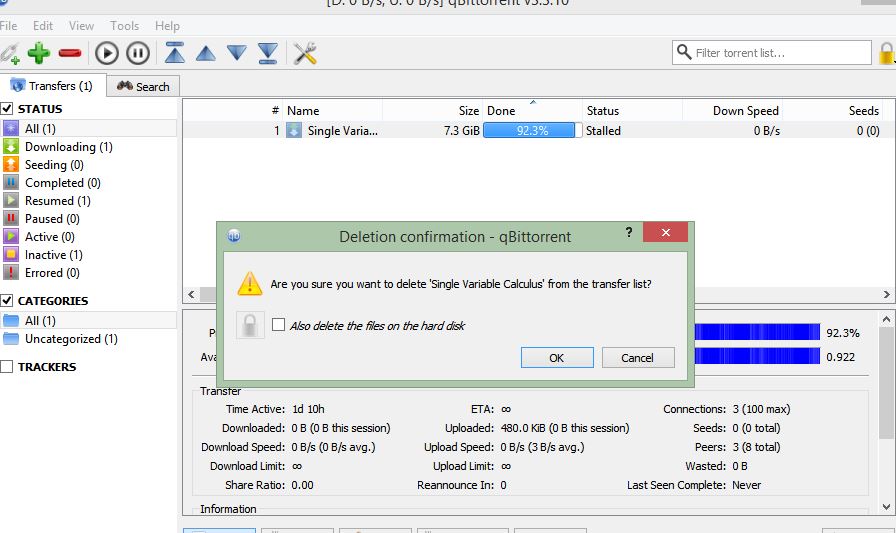Screen dimensions: 896x533
Task: Click the blue downloaded pieces bar showing 92.3%
Action: pos(757,332)
